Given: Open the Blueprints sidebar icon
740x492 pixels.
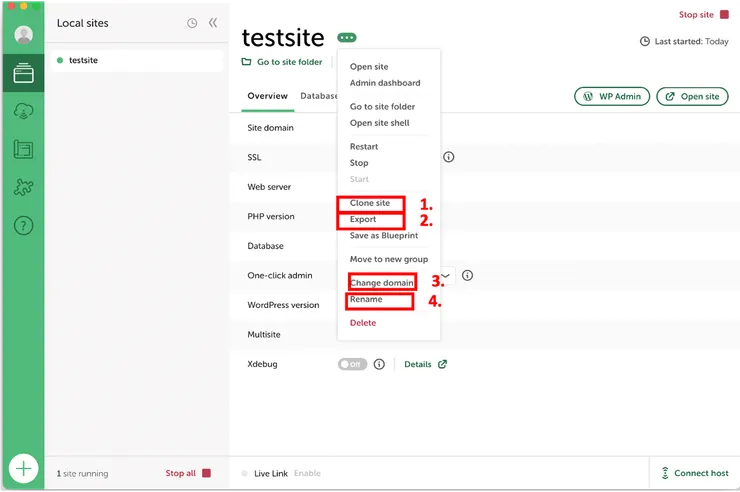Looking at the screenshot, I should coord(23,149).
